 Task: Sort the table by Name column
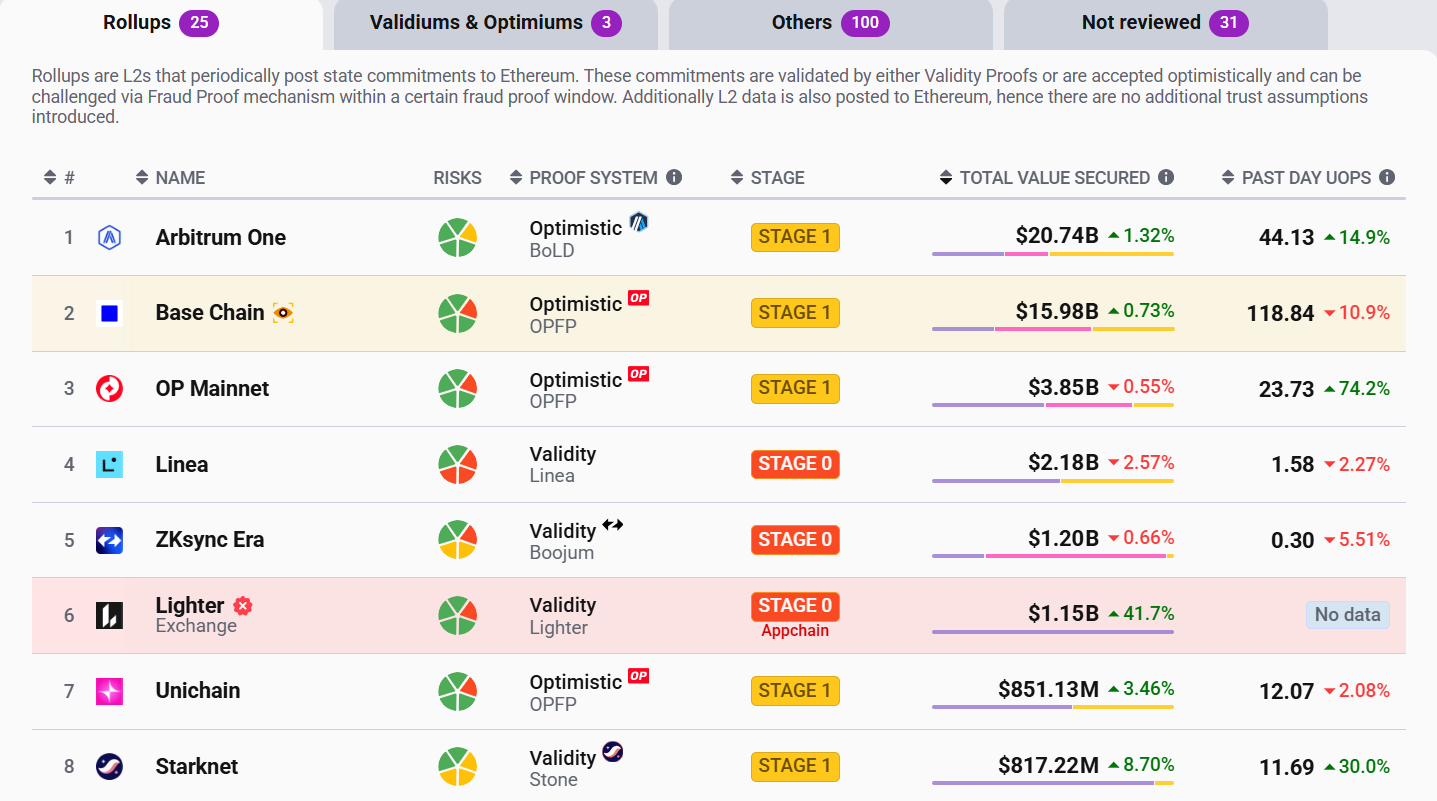[170, 178]
